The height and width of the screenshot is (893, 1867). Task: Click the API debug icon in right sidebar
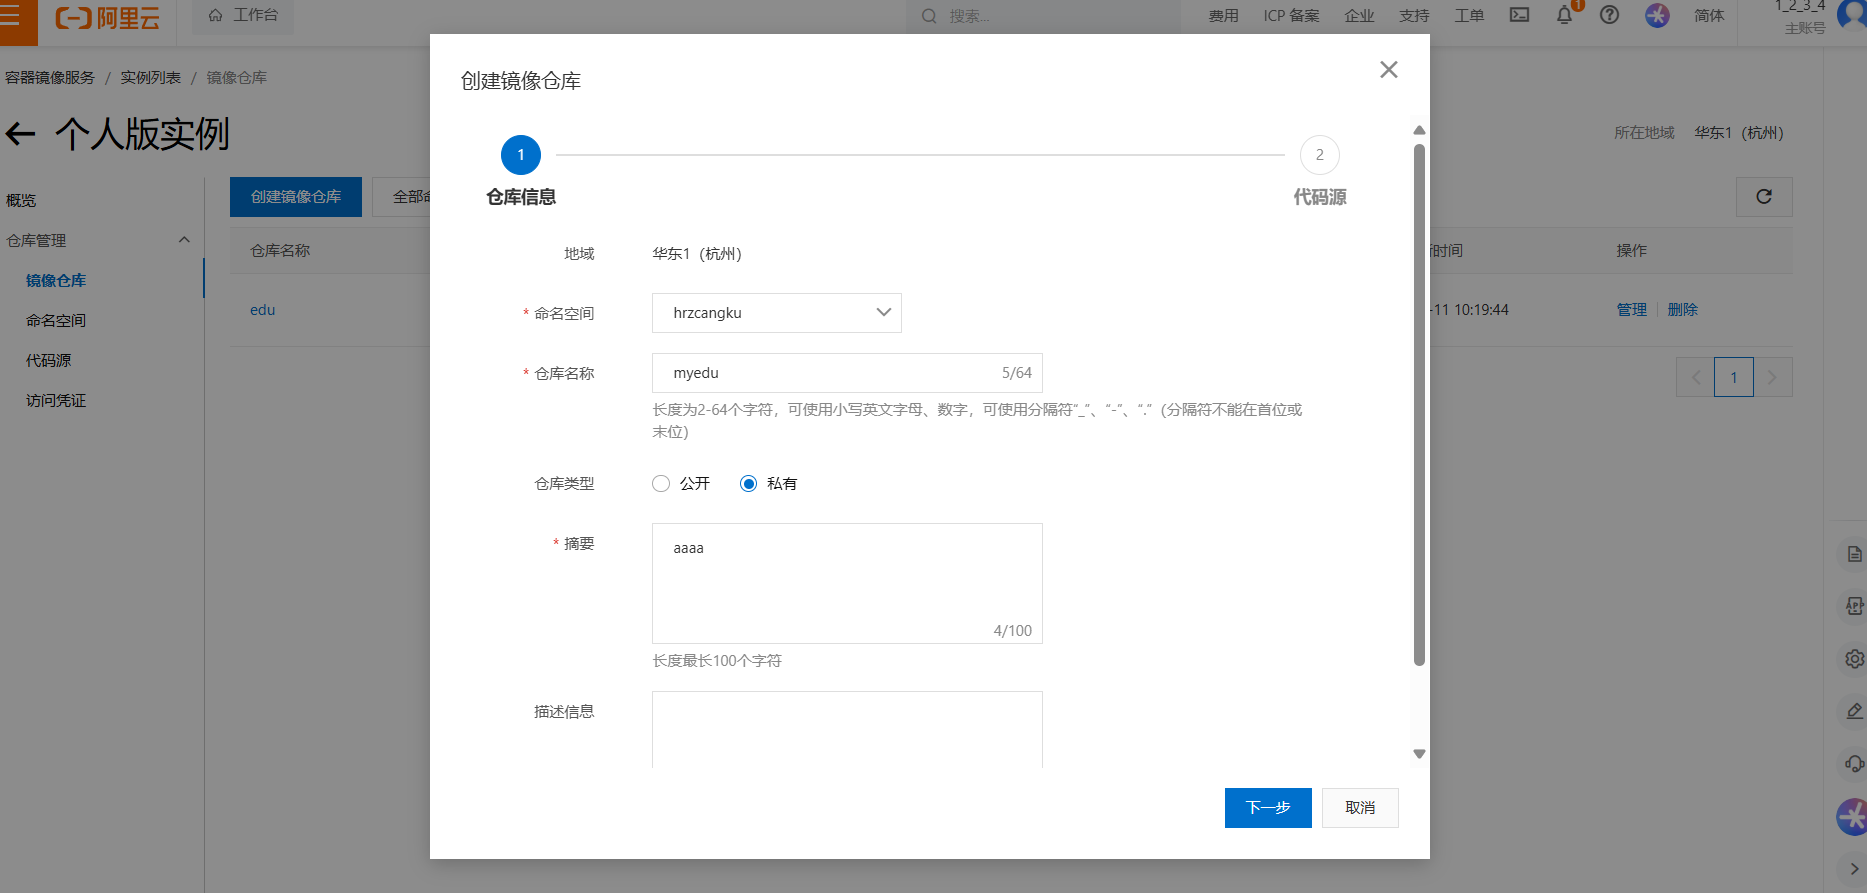point(1854,606)
